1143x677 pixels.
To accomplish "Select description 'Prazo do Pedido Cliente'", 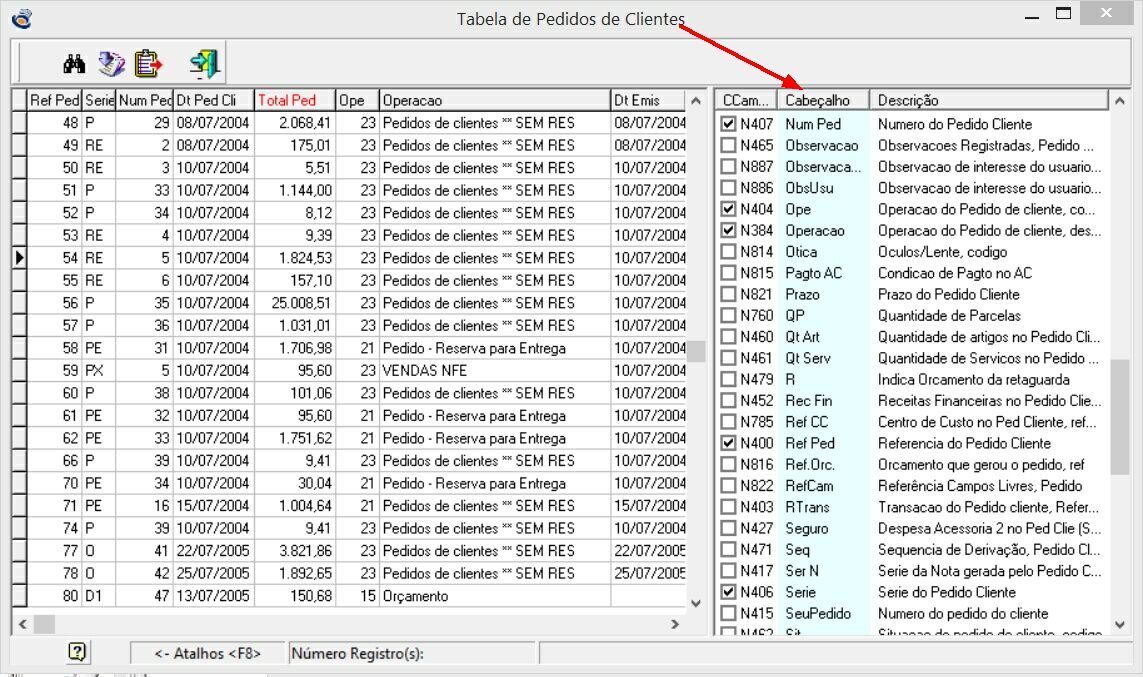I will coord(948,294).
